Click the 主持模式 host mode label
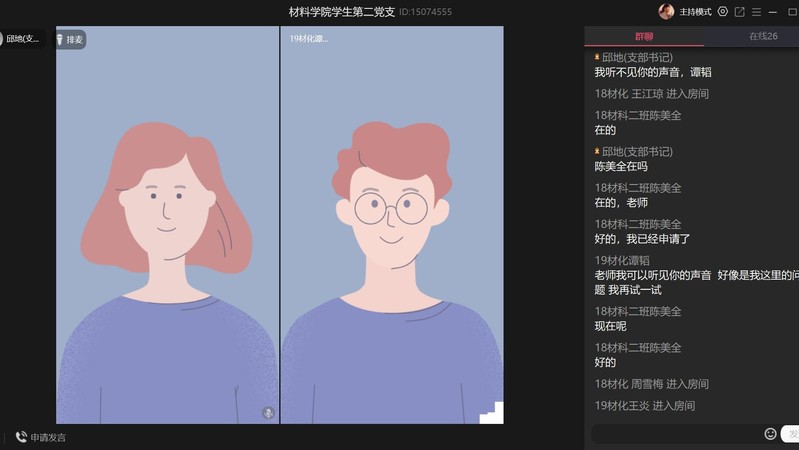 click(695, 12)
